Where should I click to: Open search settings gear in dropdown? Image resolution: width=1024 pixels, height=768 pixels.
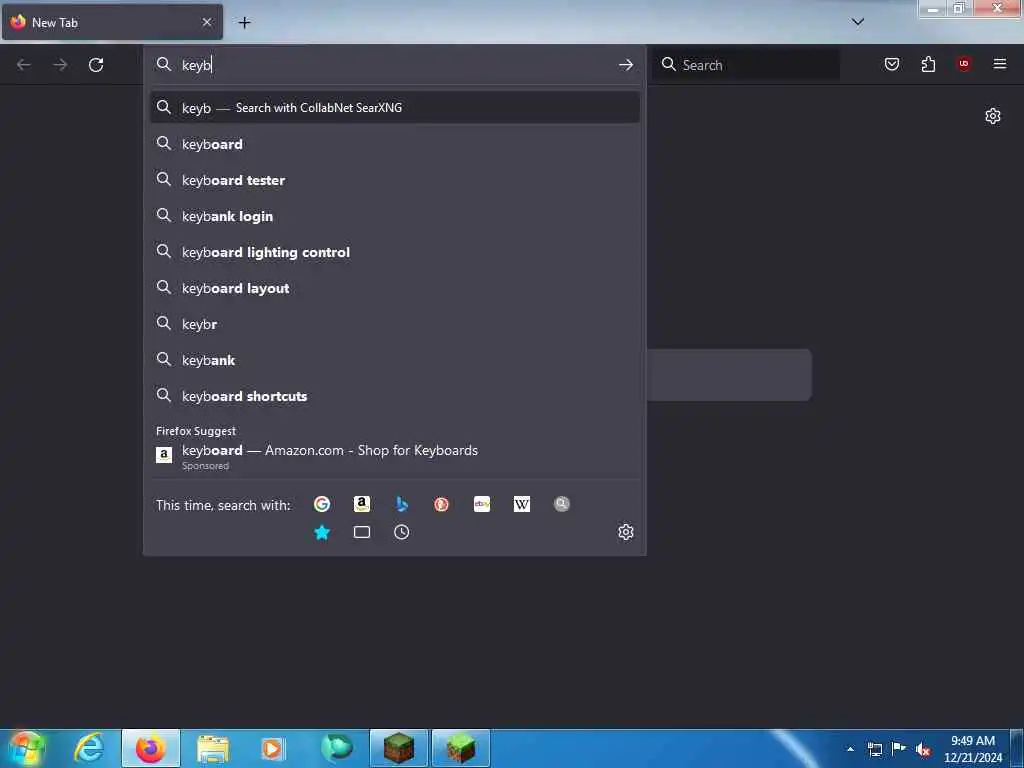tap(626, 532)
